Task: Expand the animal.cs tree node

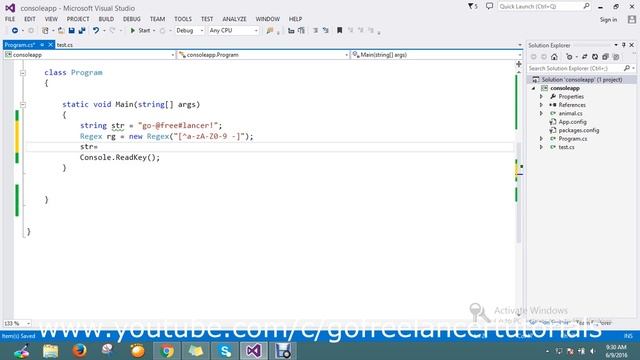Action: click(x=542, y=113)
